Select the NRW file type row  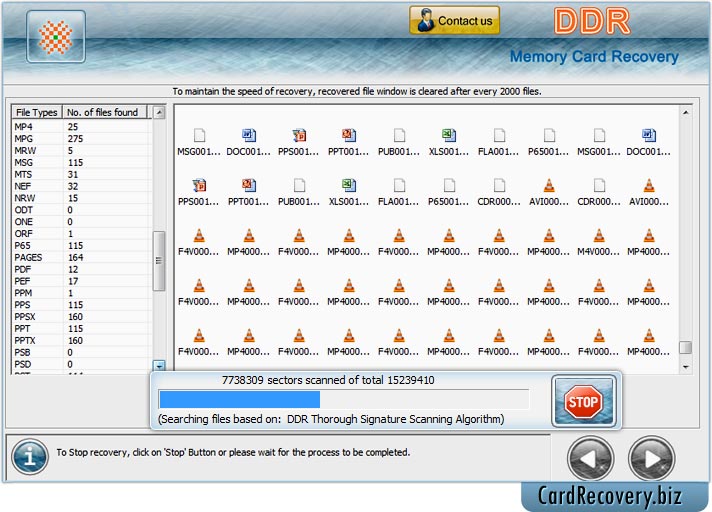point(82,198)
